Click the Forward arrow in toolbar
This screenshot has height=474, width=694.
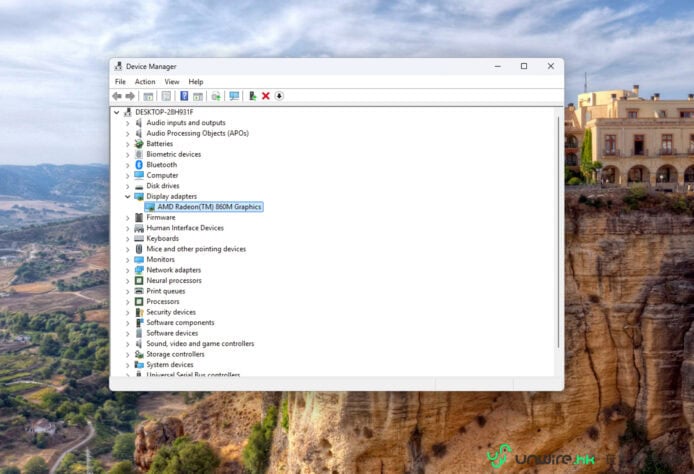pyautogui.click(x=130, y=96)
